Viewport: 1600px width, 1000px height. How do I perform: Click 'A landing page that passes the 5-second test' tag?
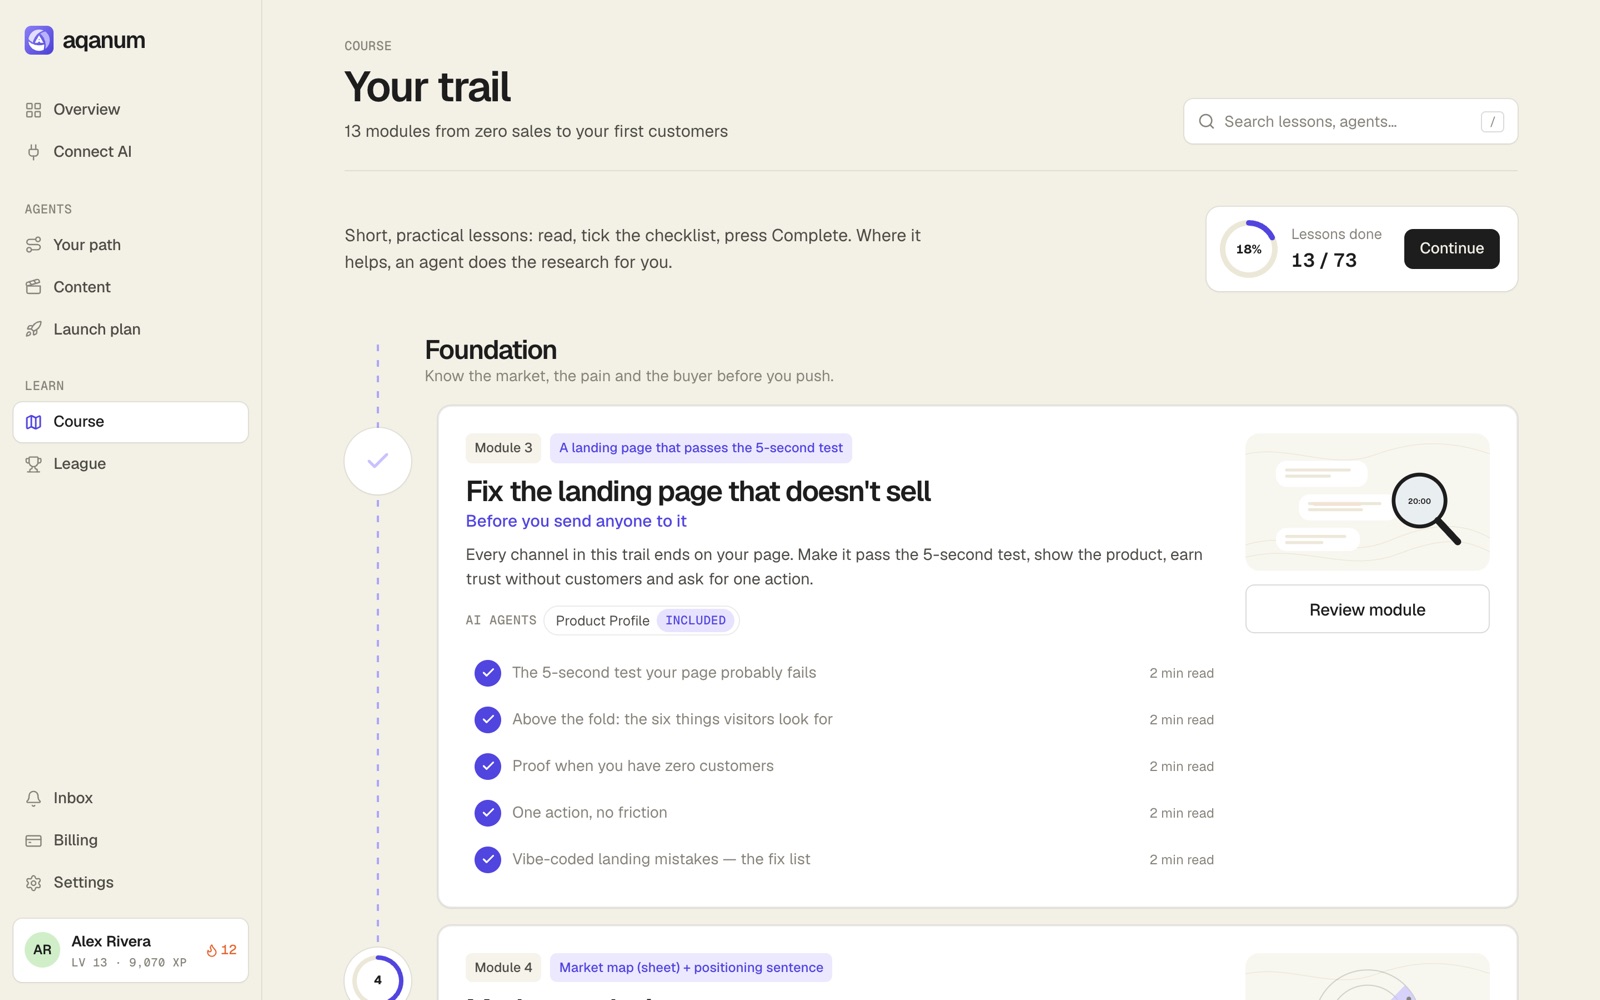pyautogui.click(x=701, y=448)
